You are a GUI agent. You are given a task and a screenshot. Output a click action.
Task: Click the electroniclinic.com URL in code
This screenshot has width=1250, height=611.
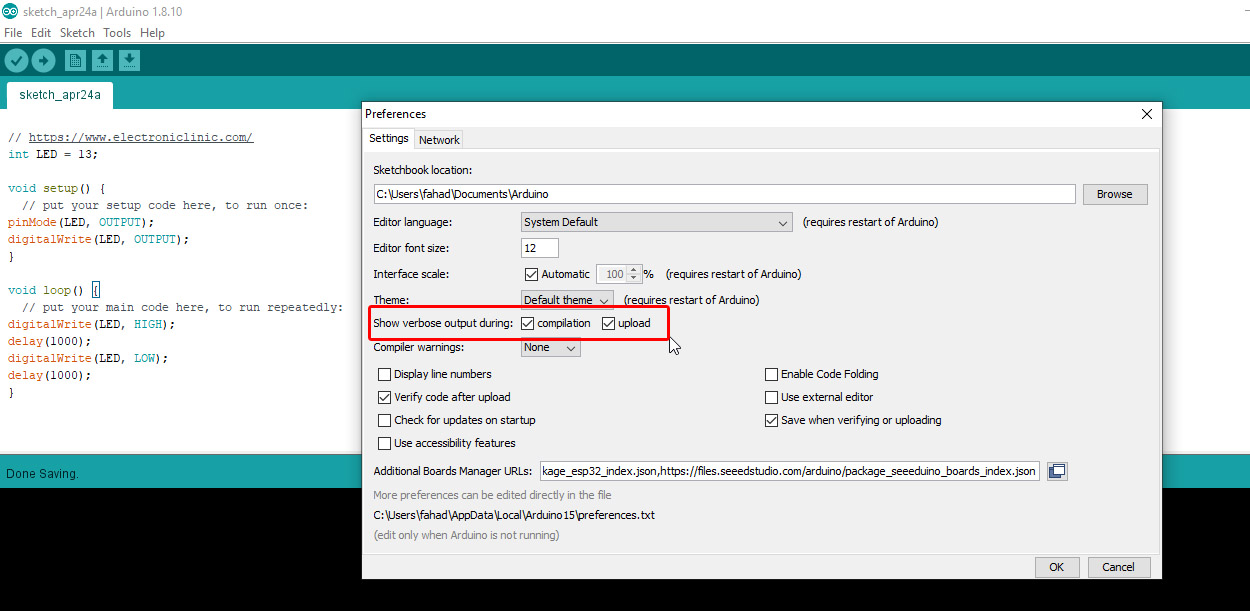141,138
